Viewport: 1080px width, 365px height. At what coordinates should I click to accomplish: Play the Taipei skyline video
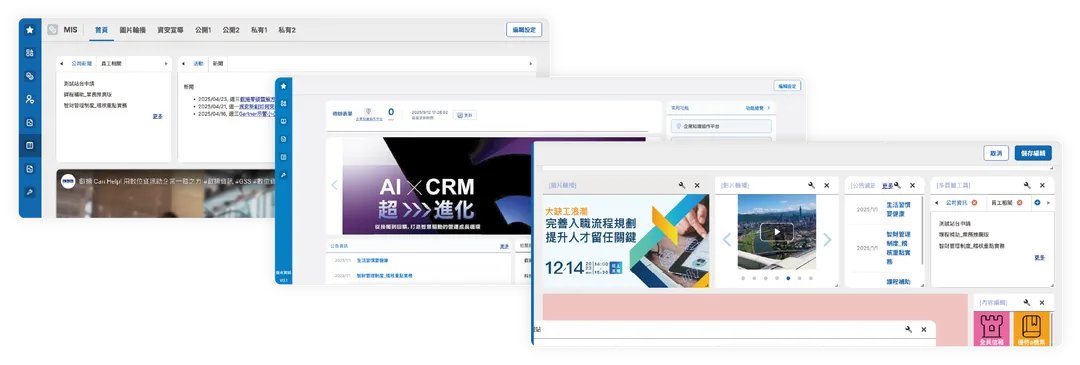(777, 232)
